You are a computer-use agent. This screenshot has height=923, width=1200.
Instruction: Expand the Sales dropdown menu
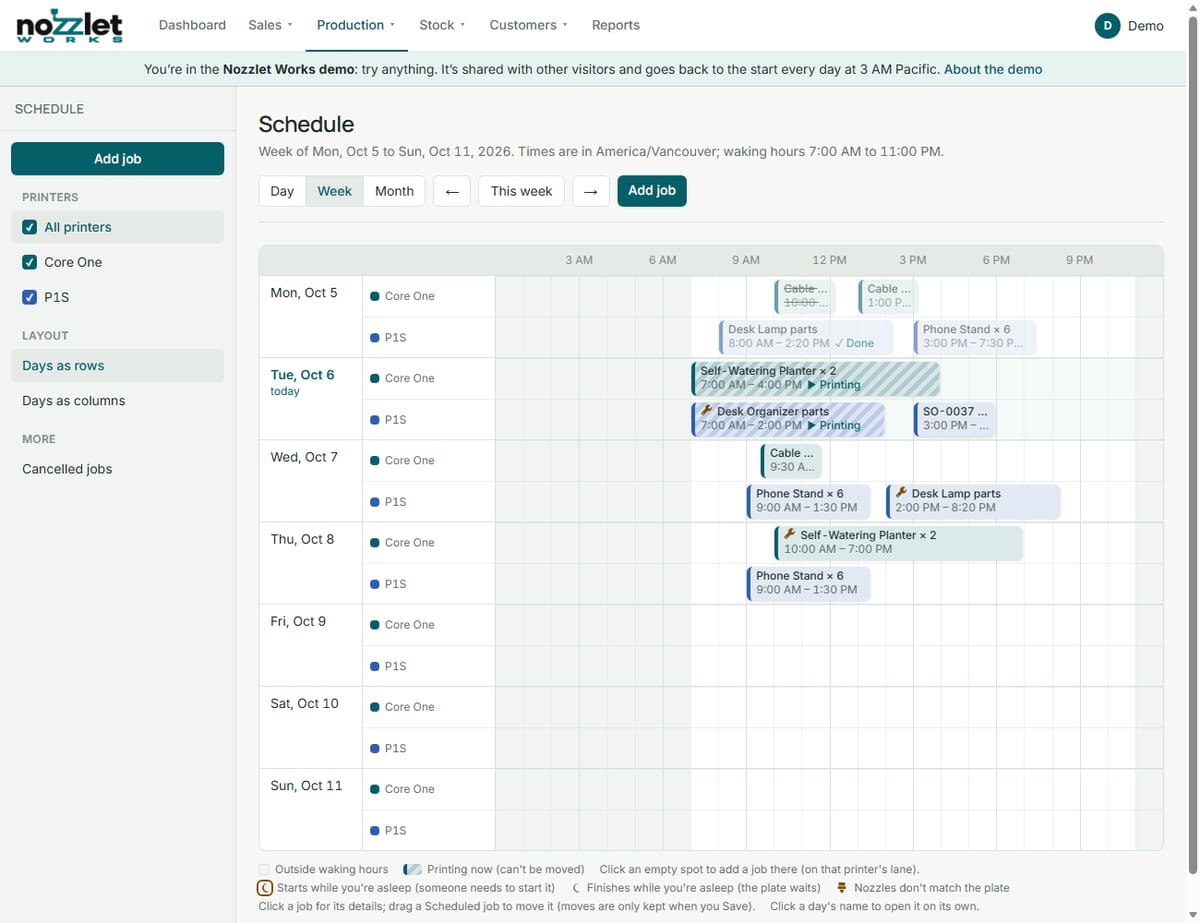click(x=270, y=25)
